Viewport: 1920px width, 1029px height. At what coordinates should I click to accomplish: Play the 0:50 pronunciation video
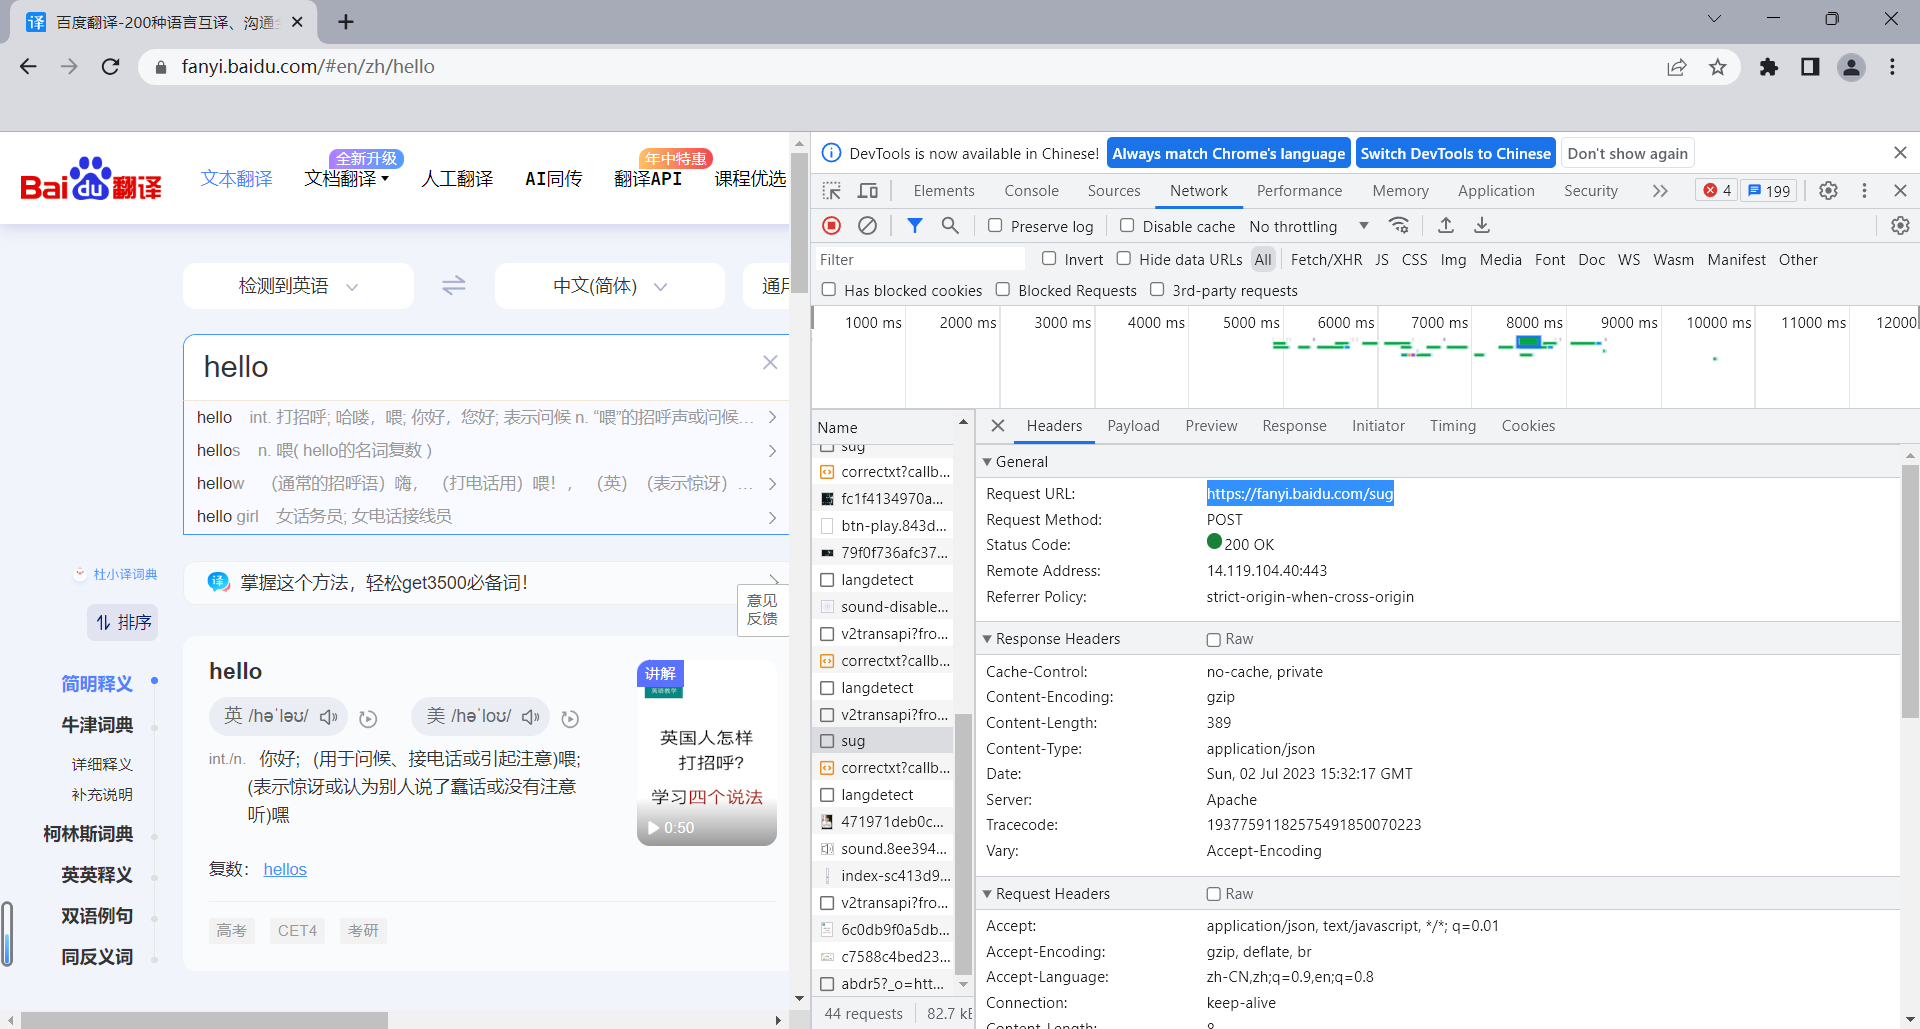click(653, 828)
